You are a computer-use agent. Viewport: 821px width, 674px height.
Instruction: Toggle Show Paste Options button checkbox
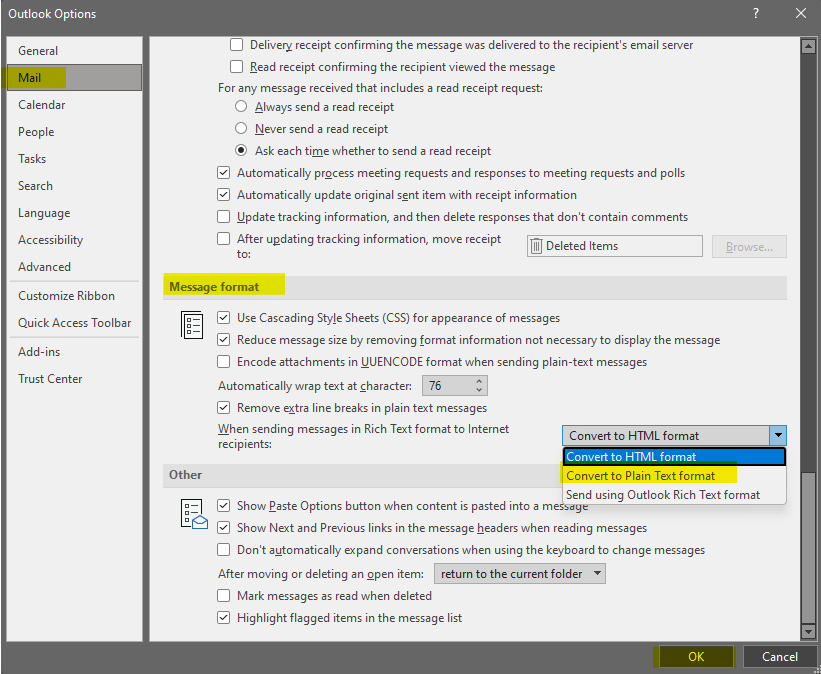[x=224, y=505]
